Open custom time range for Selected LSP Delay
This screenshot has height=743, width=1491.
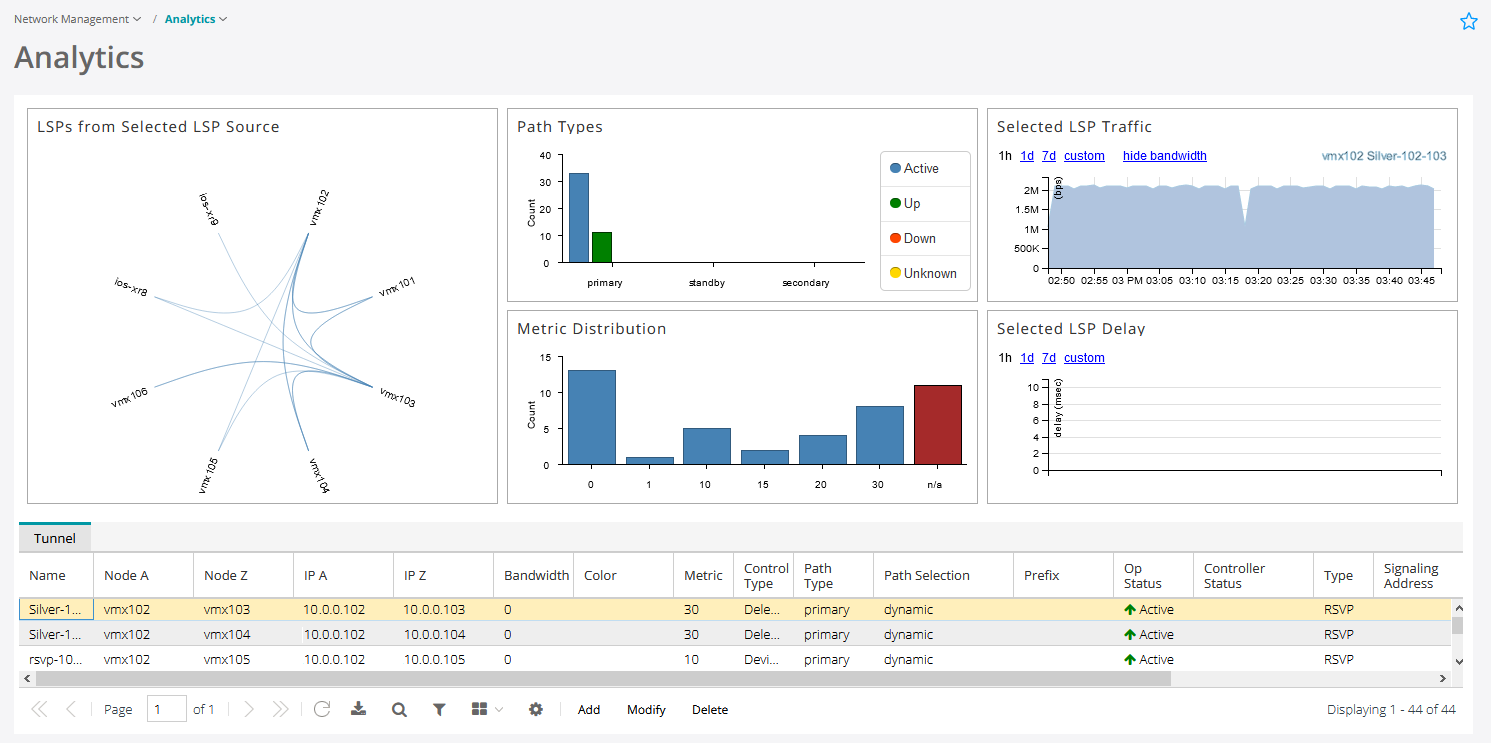(1084, 357)
